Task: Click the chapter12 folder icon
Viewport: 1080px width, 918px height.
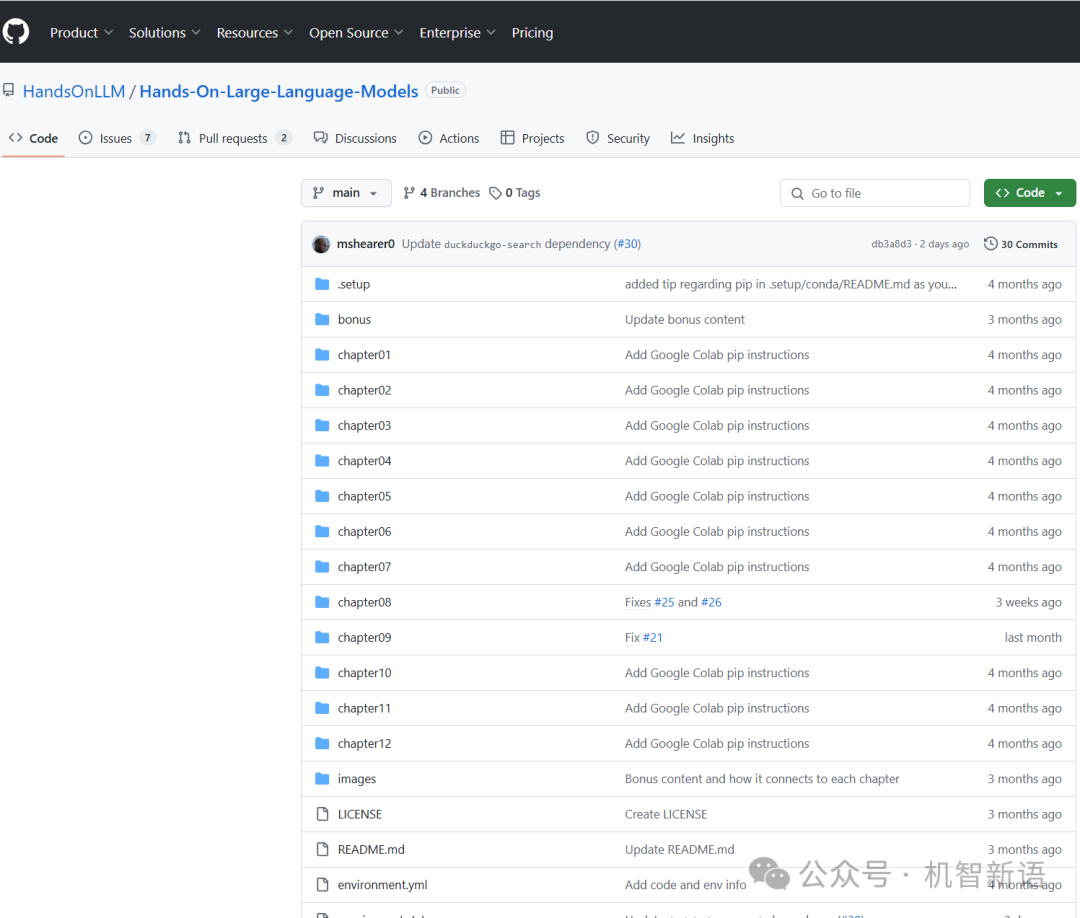Action: point(322,743)
